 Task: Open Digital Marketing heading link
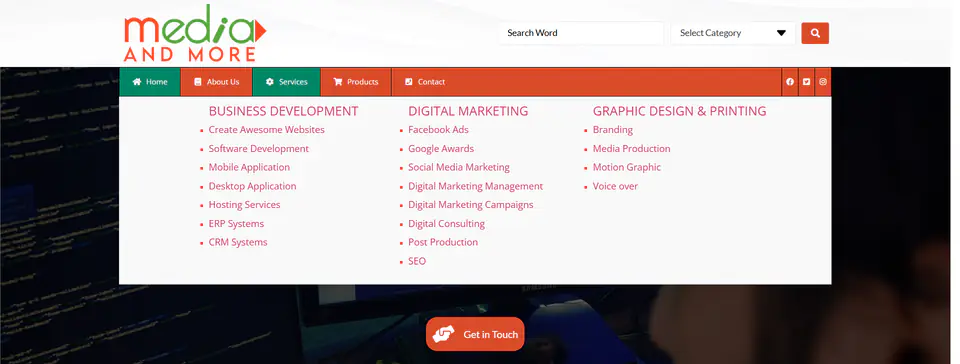[x=468, y=111]
